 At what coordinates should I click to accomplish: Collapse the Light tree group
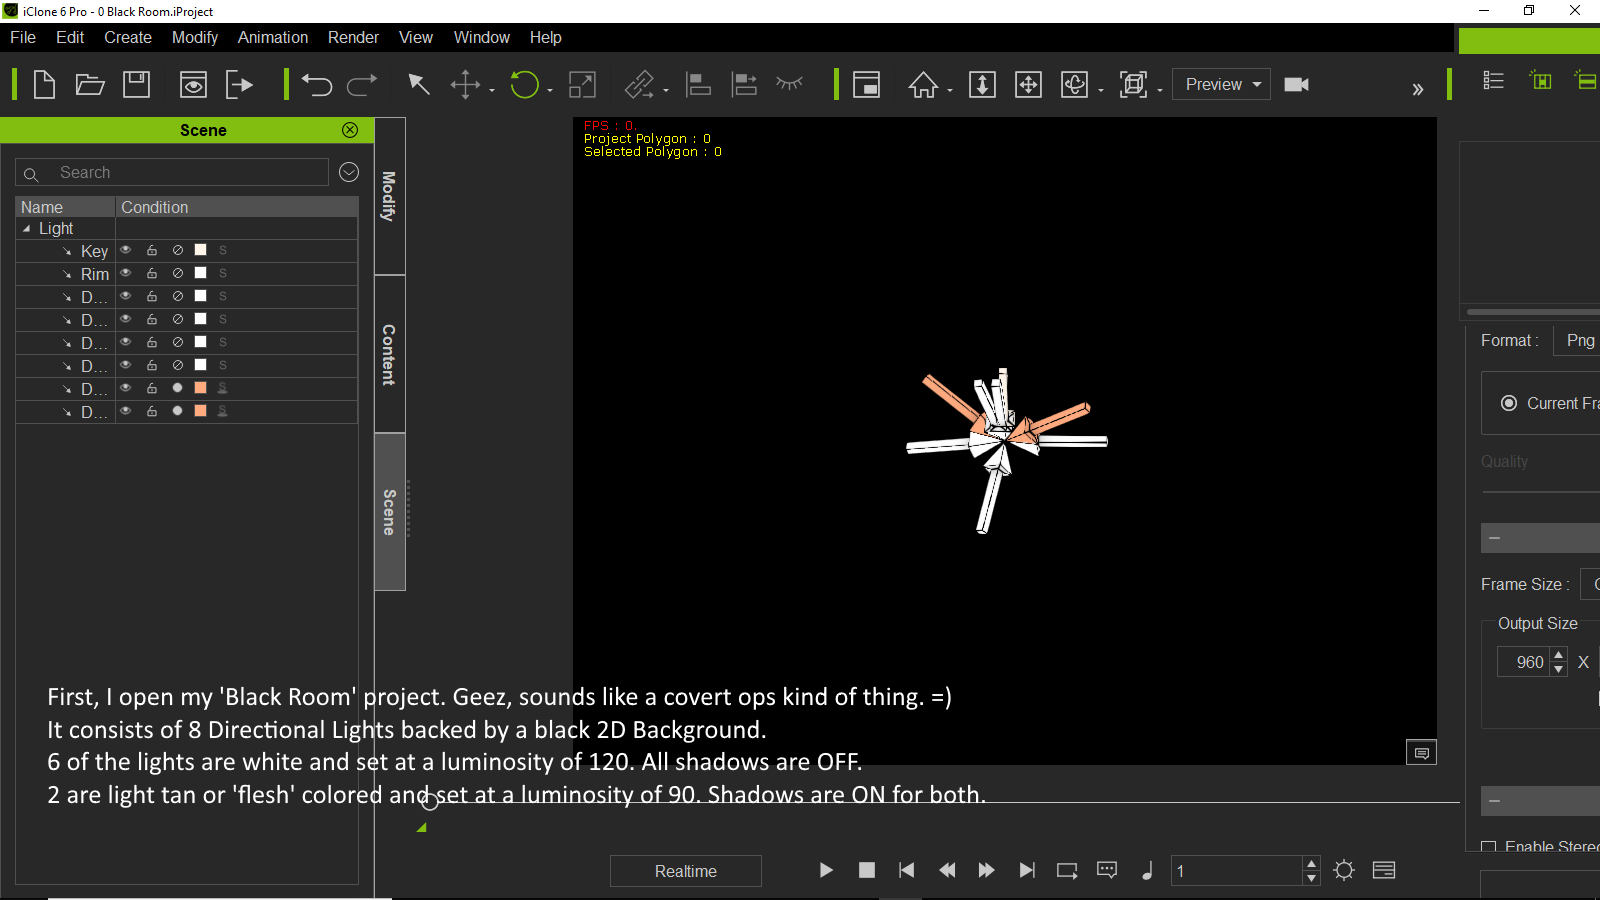coord(27,229)
